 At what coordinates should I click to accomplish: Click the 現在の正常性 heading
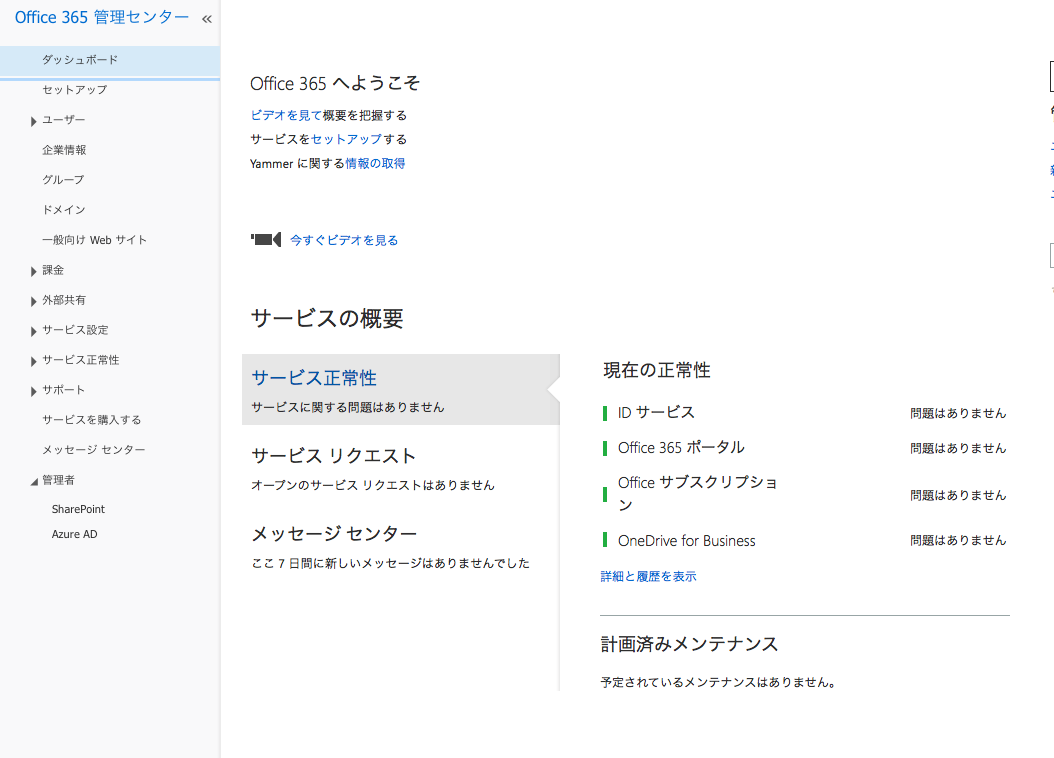pos(657,370)
